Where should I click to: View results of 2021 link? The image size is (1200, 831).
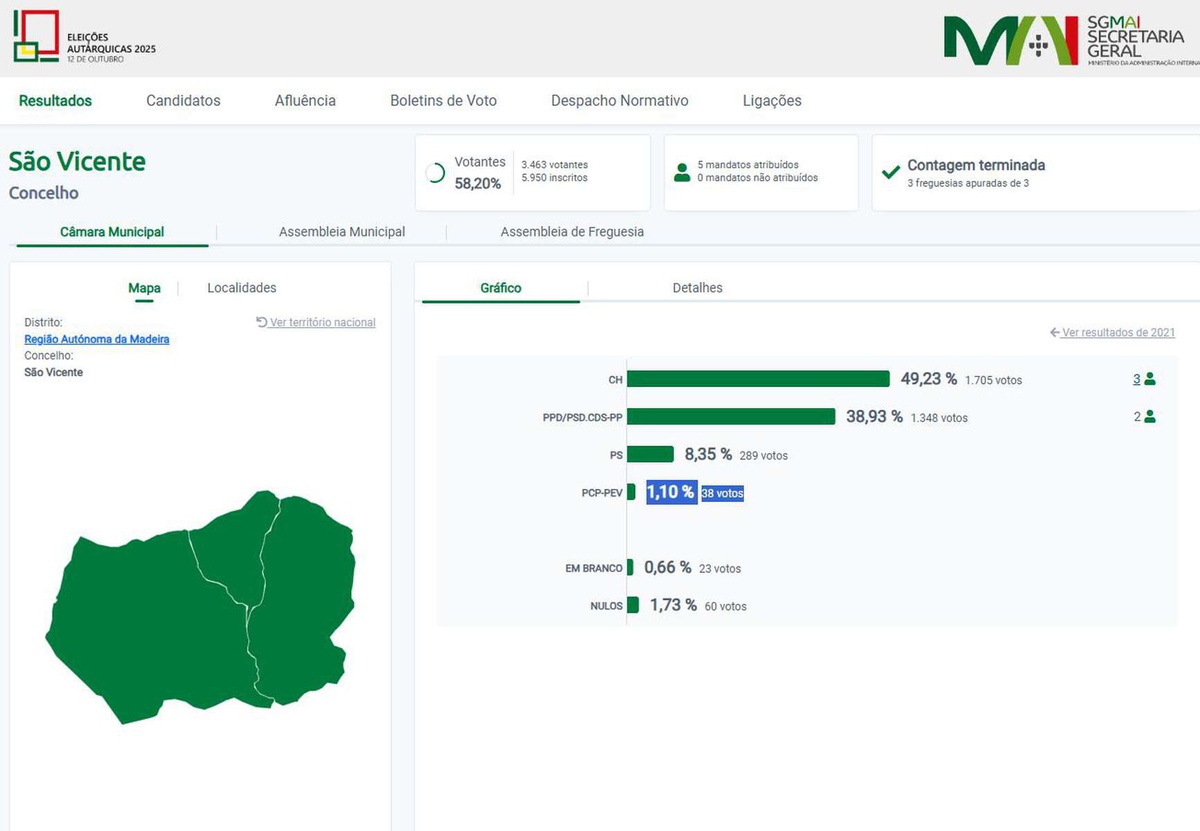click(x=1118, y=333)
